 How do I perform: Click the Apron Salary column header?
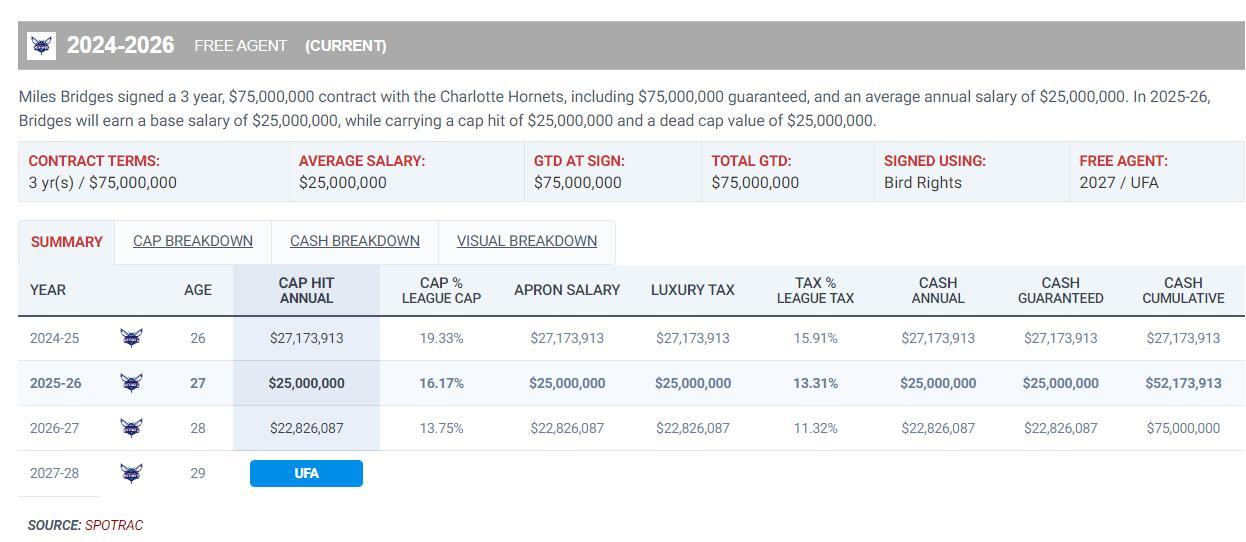coord(567,290)
